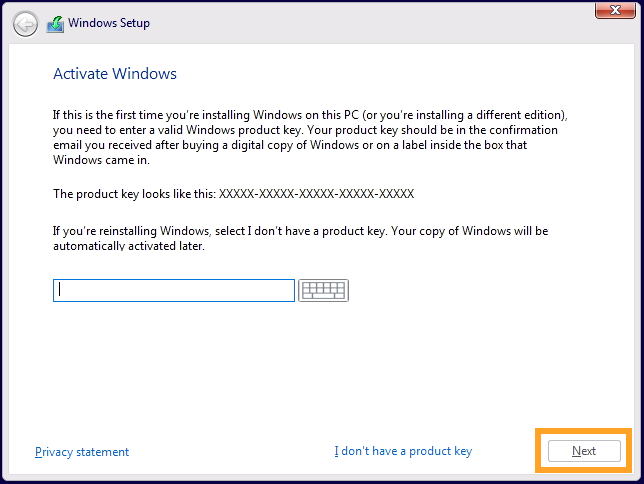Viewport: 644px width, 484px height.
Task: Click "The product key looks like this" label
Action: point(134,194)
